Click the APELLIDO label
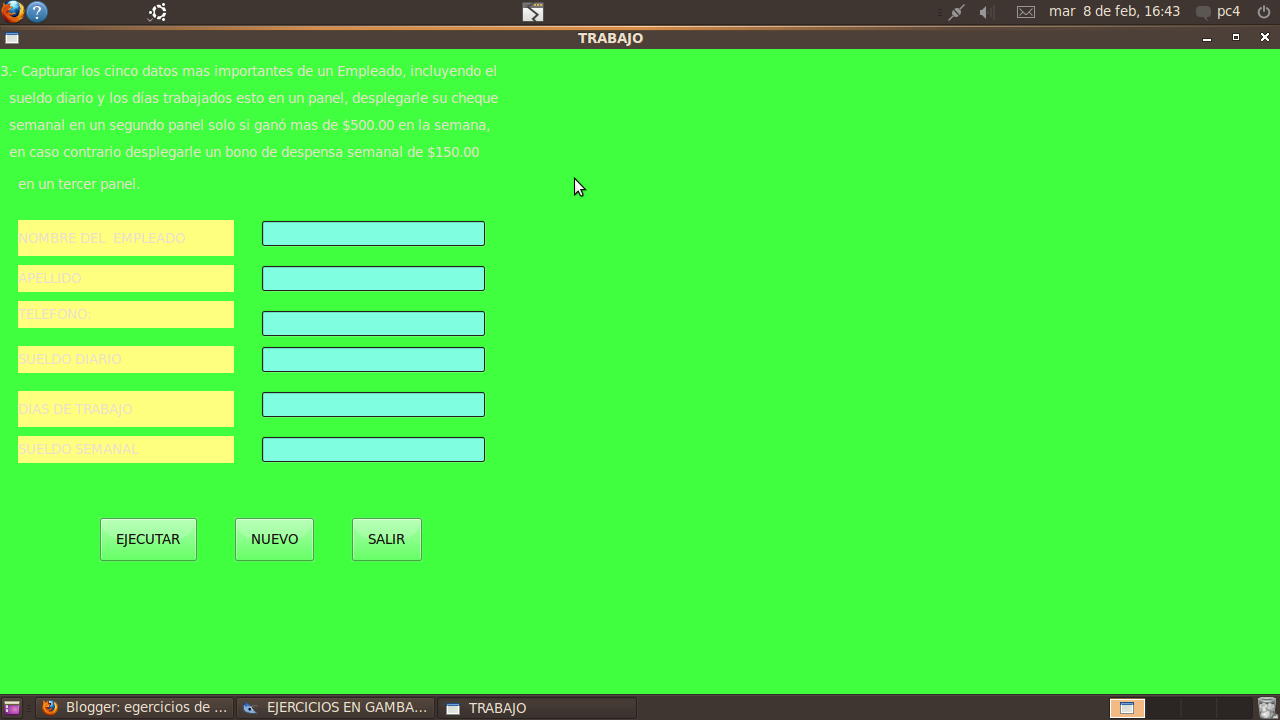Screen dimensions: 1280x720 coord(126,278)
